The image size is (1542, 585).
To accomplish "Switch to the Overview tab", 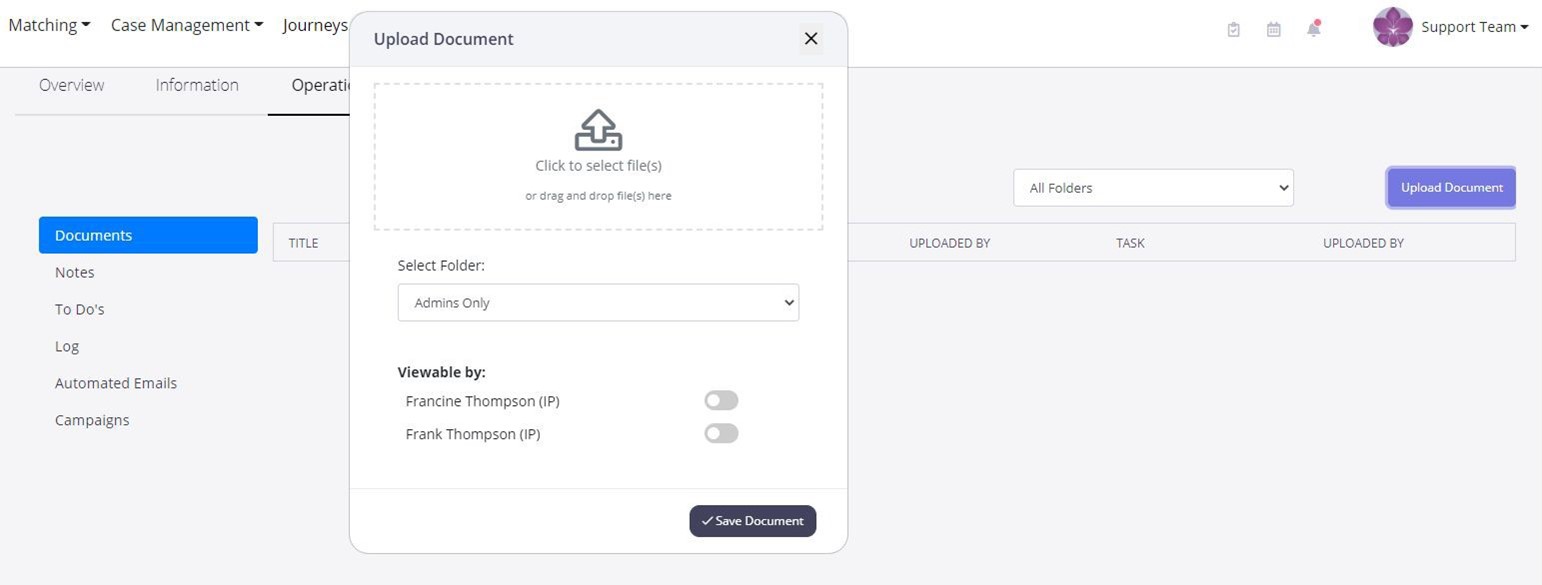I will [71, 85].
